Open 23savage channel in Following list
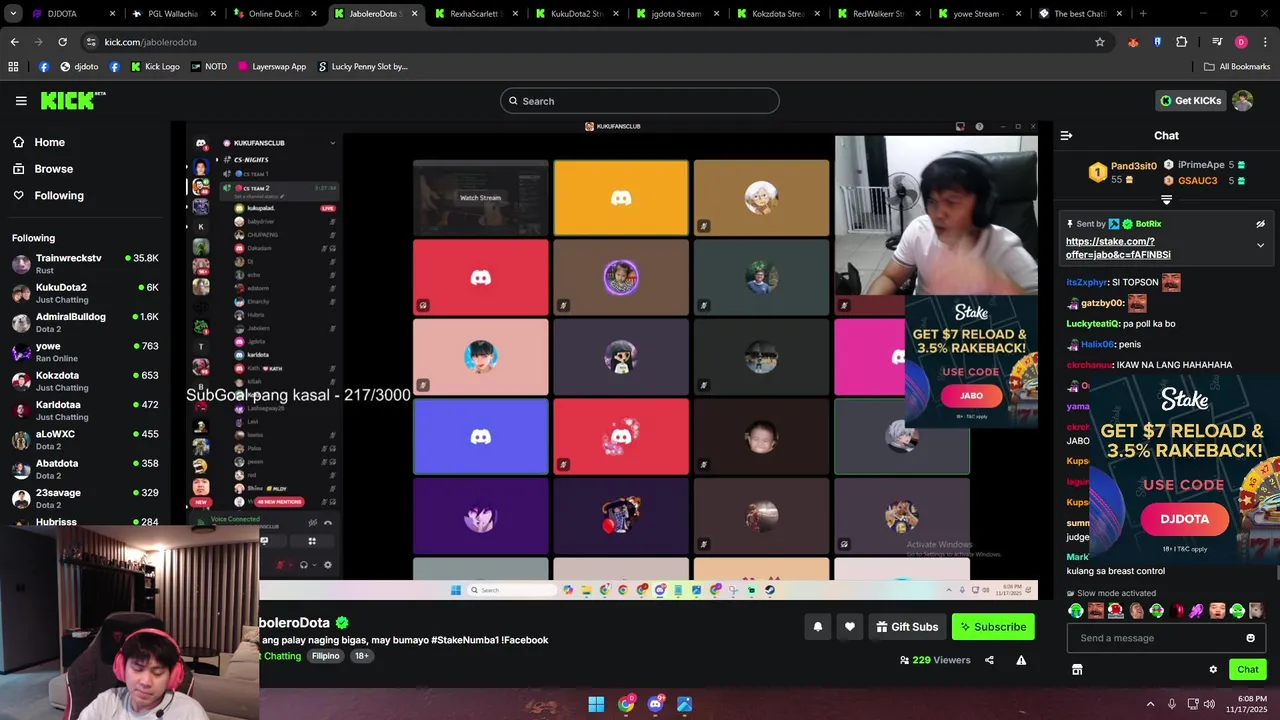 coord(85,498)
